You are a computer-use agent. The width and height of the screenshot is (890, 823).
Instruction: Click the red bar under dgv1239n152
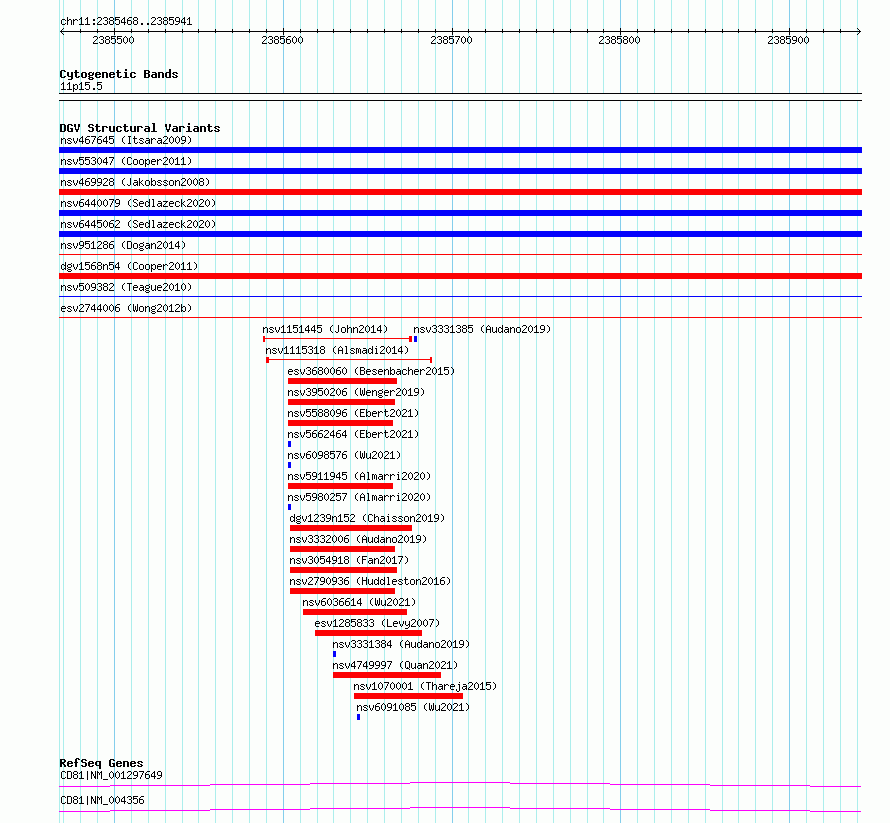pyautogui.click(x=350, y=528)
